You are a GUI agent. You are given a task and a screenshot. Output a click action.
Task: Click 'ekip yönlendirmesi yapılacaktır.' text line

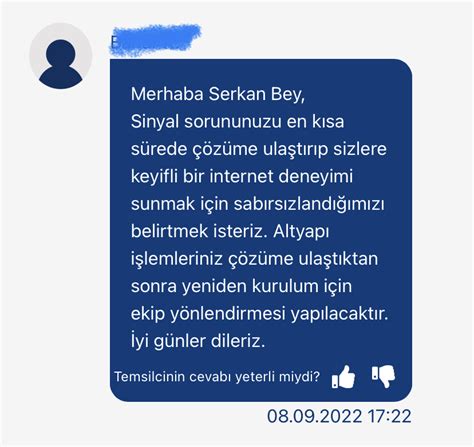[260, 314]
